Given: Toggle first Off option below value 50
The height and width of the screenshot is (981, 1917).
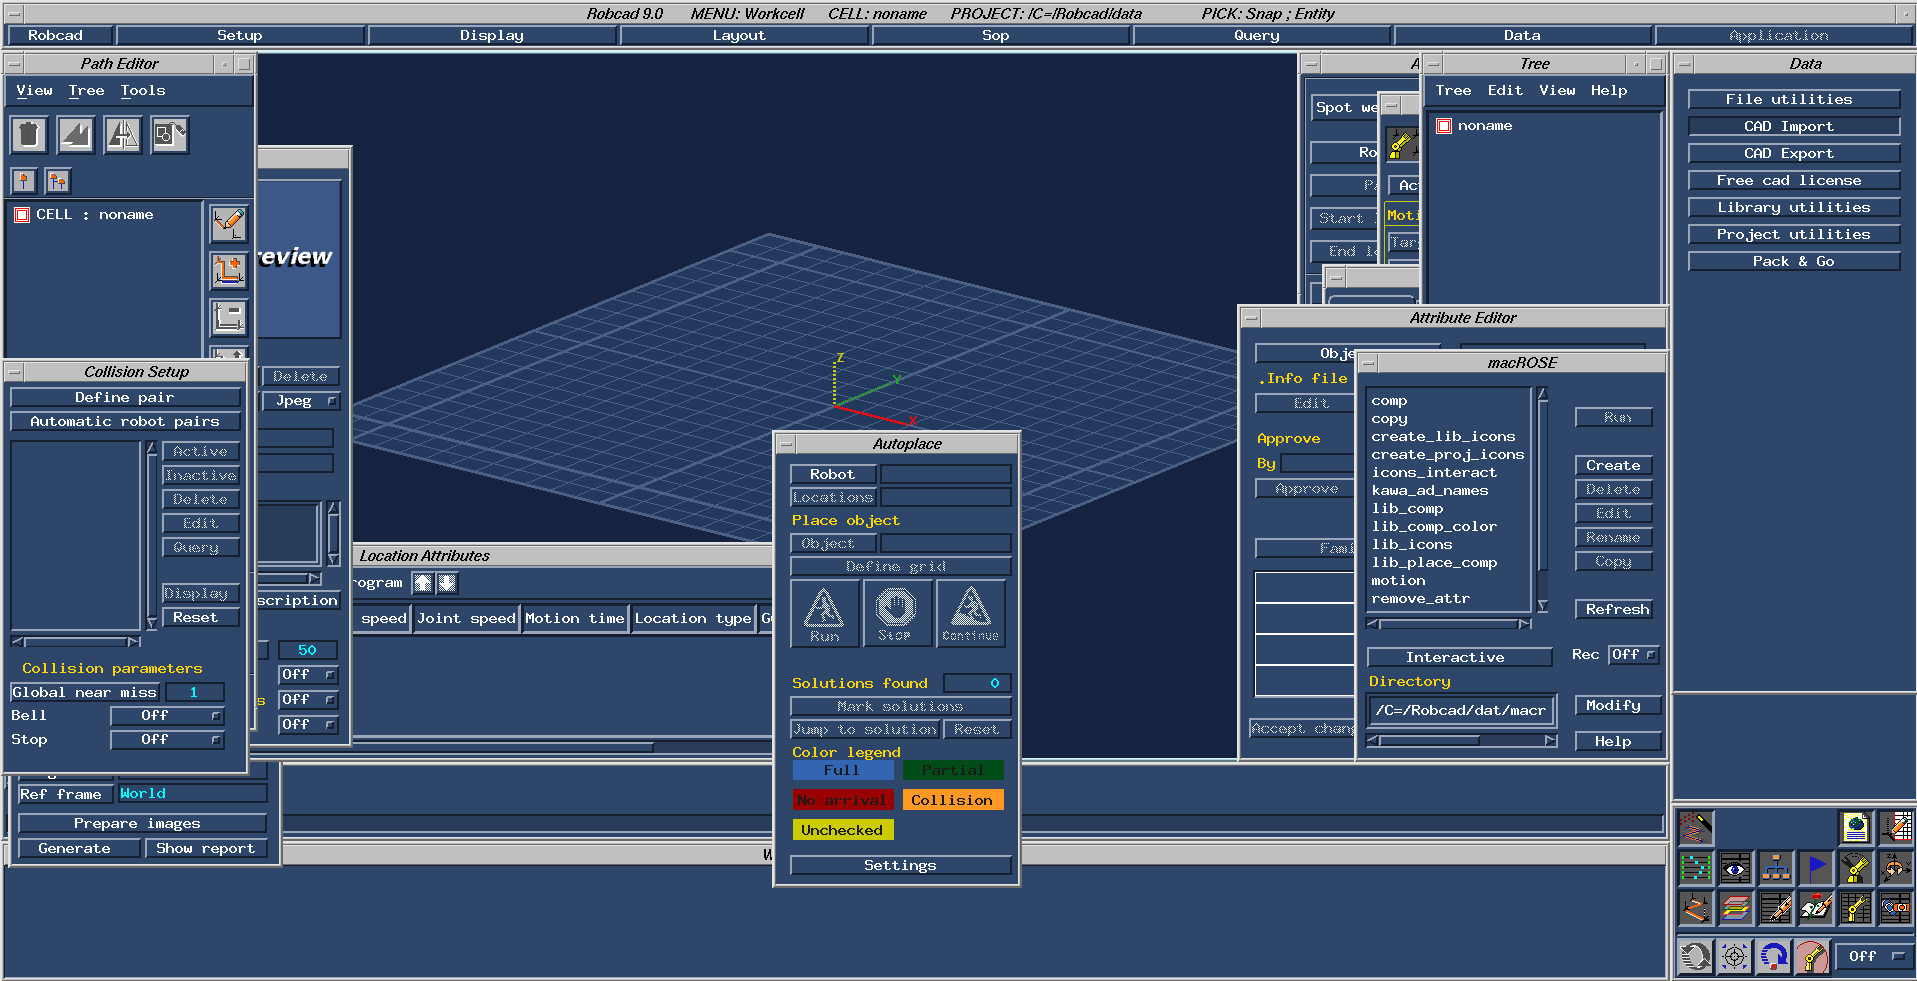Looking at the screenshot, I should (308, 675).
